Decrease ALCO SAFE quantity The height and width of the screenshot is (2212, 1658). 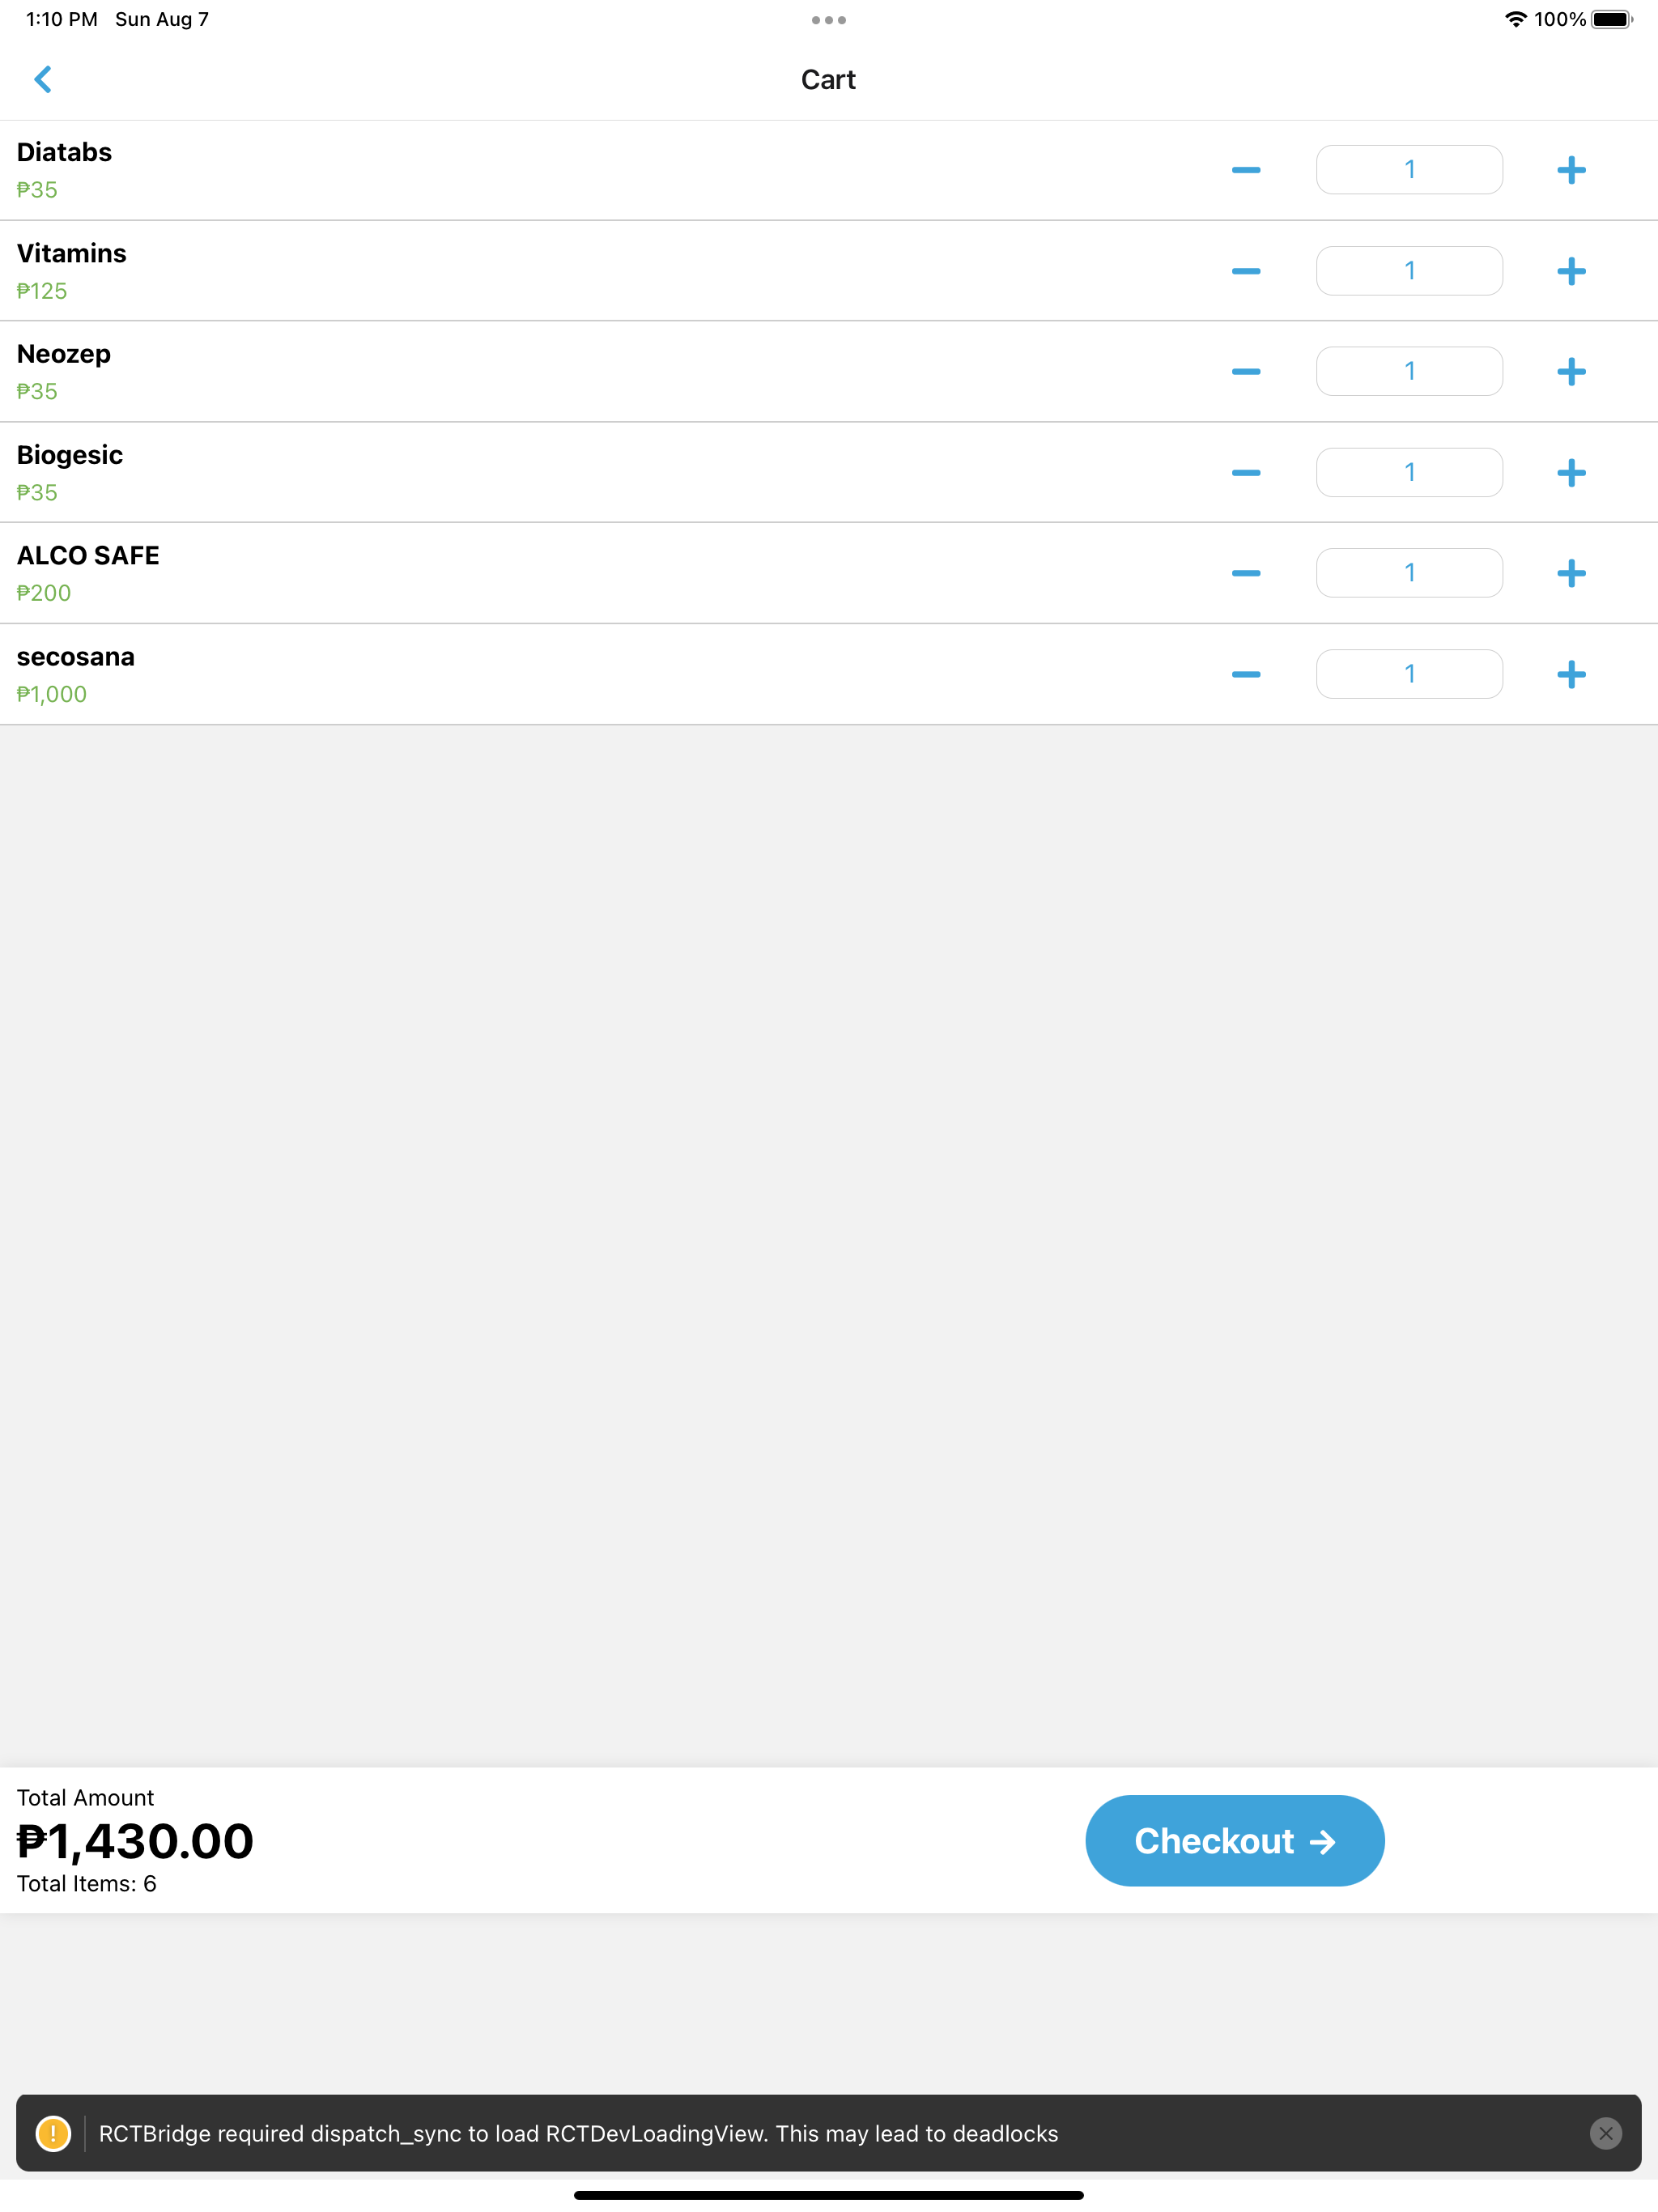point(1246,573)
